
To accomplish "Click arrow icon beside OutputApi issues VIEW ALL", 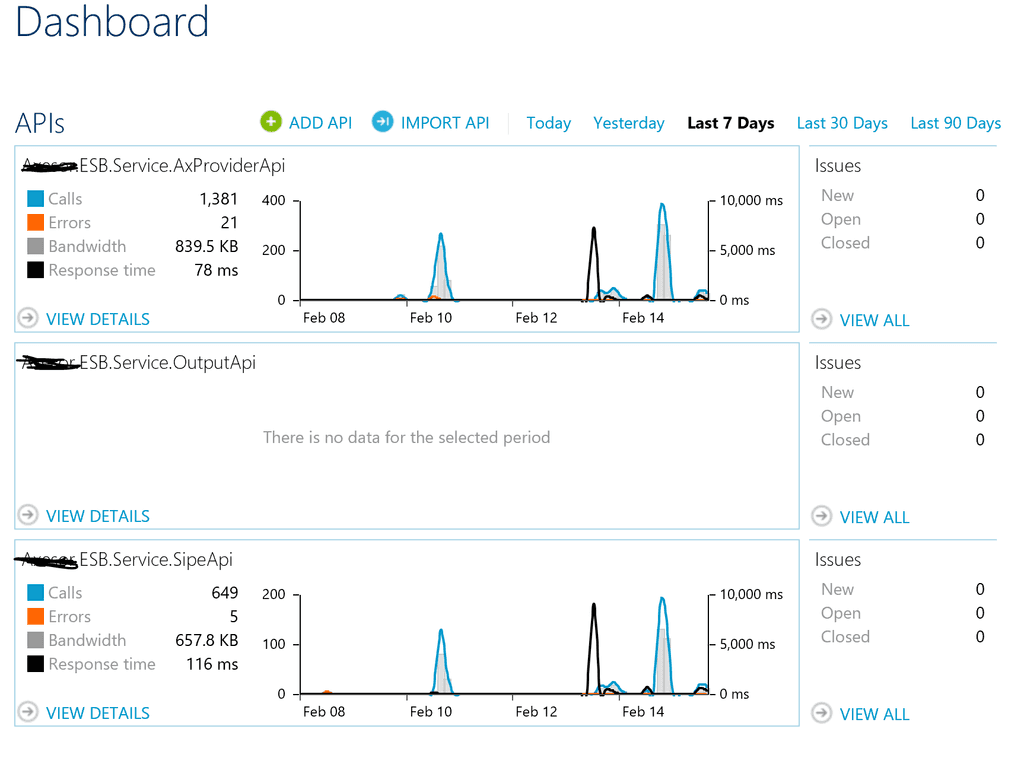I will 822,517.
